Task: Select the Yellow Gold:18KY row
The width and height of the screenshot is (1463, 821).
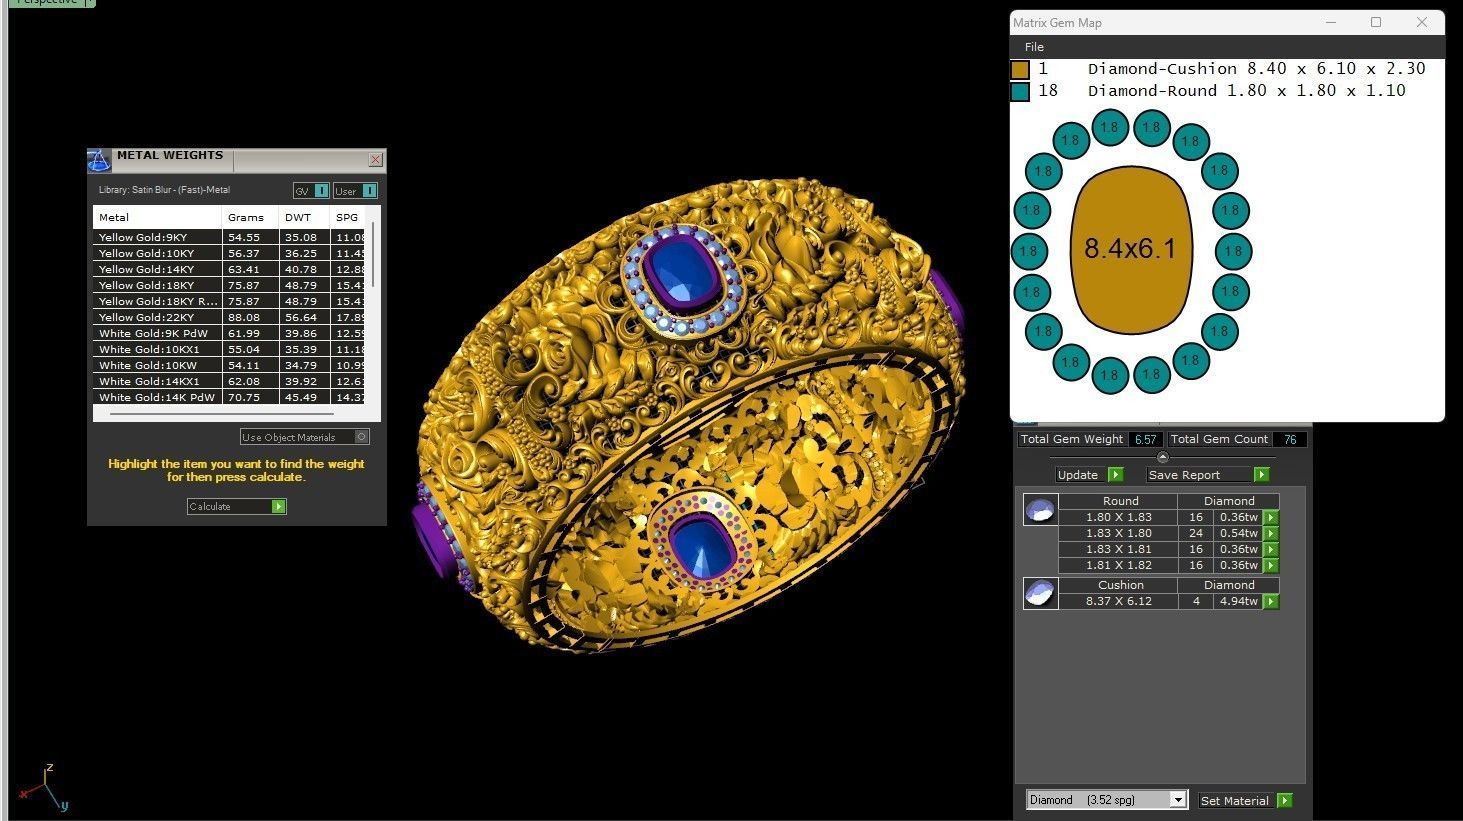Action: [229, 285]
